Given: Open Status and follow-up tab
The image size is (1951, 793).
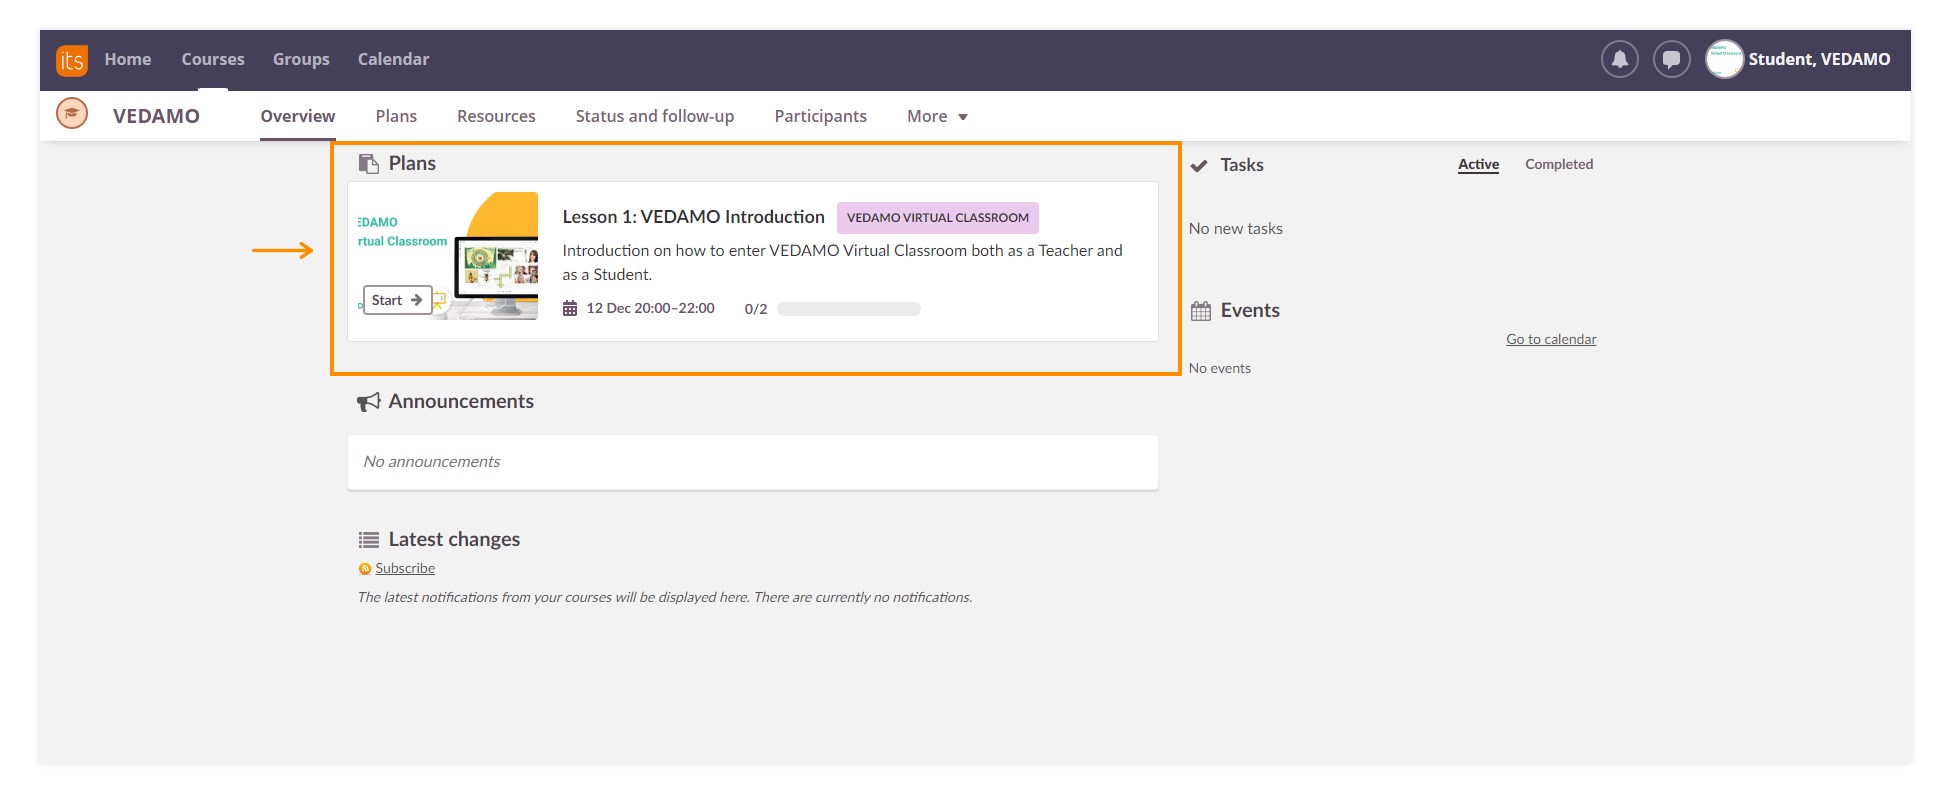Looking at the screenshot, I should coord(655,116).
